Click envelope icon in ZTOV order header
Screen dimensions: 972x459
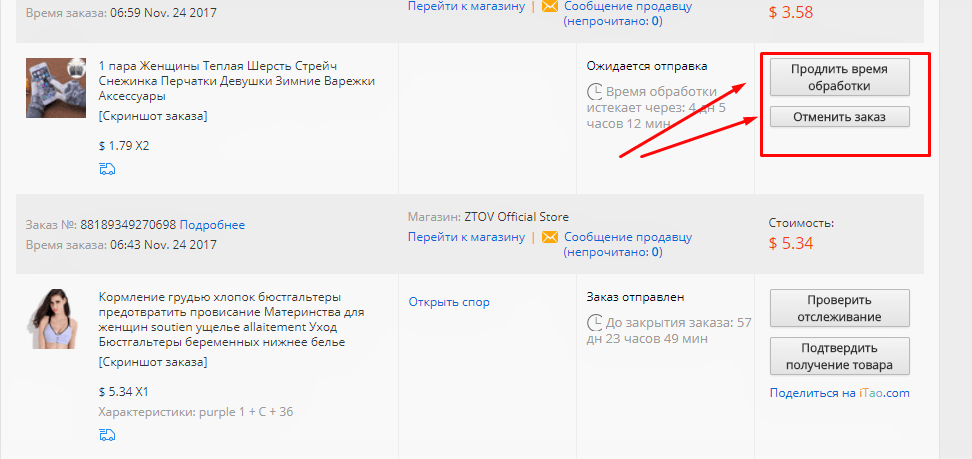tap(549, 237)
